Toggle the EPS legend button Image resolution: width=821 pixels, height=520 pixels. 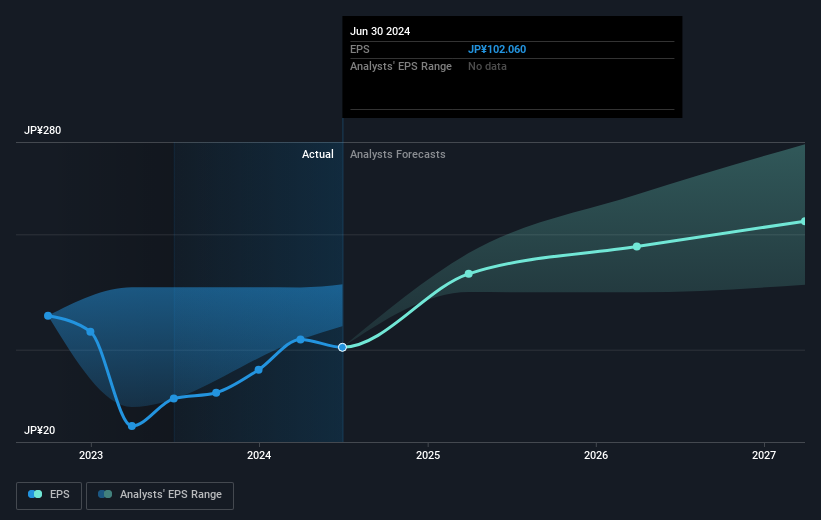(49, 495)
